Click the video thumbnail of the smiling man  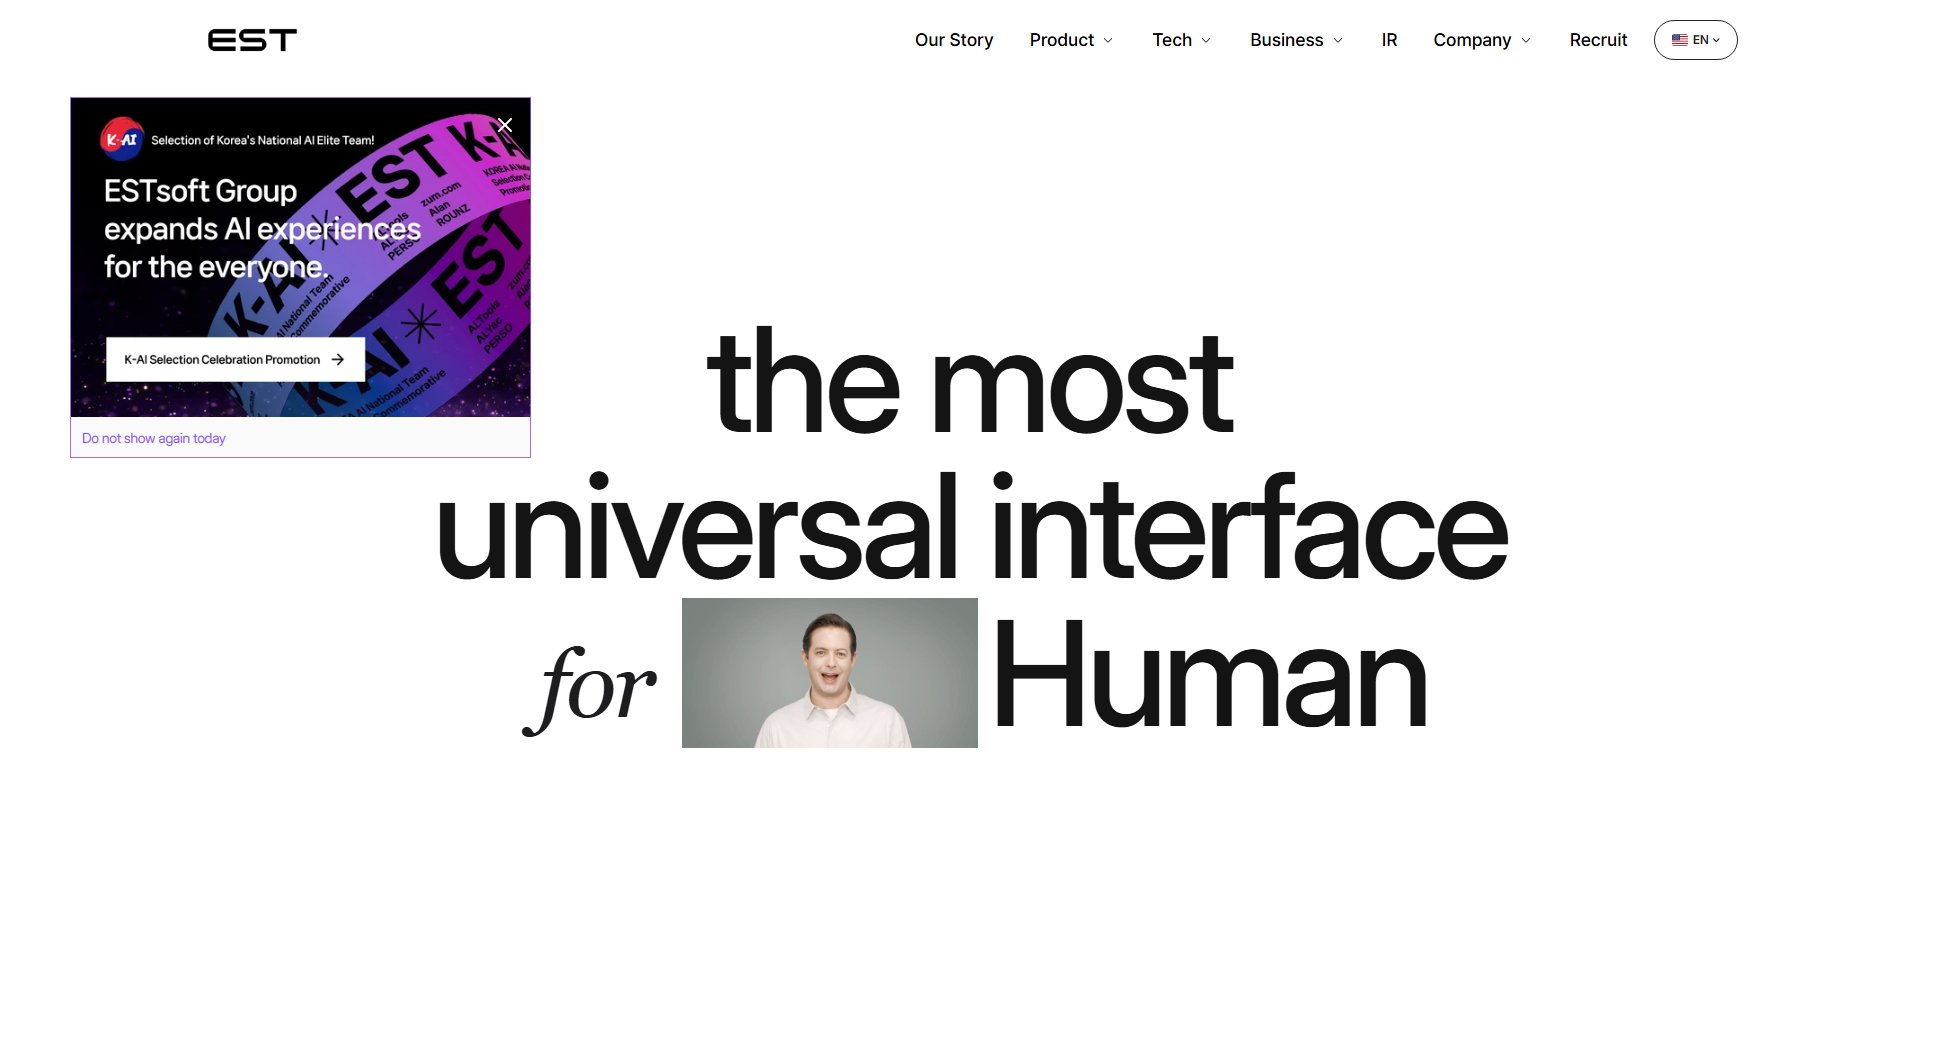point(829,673)
